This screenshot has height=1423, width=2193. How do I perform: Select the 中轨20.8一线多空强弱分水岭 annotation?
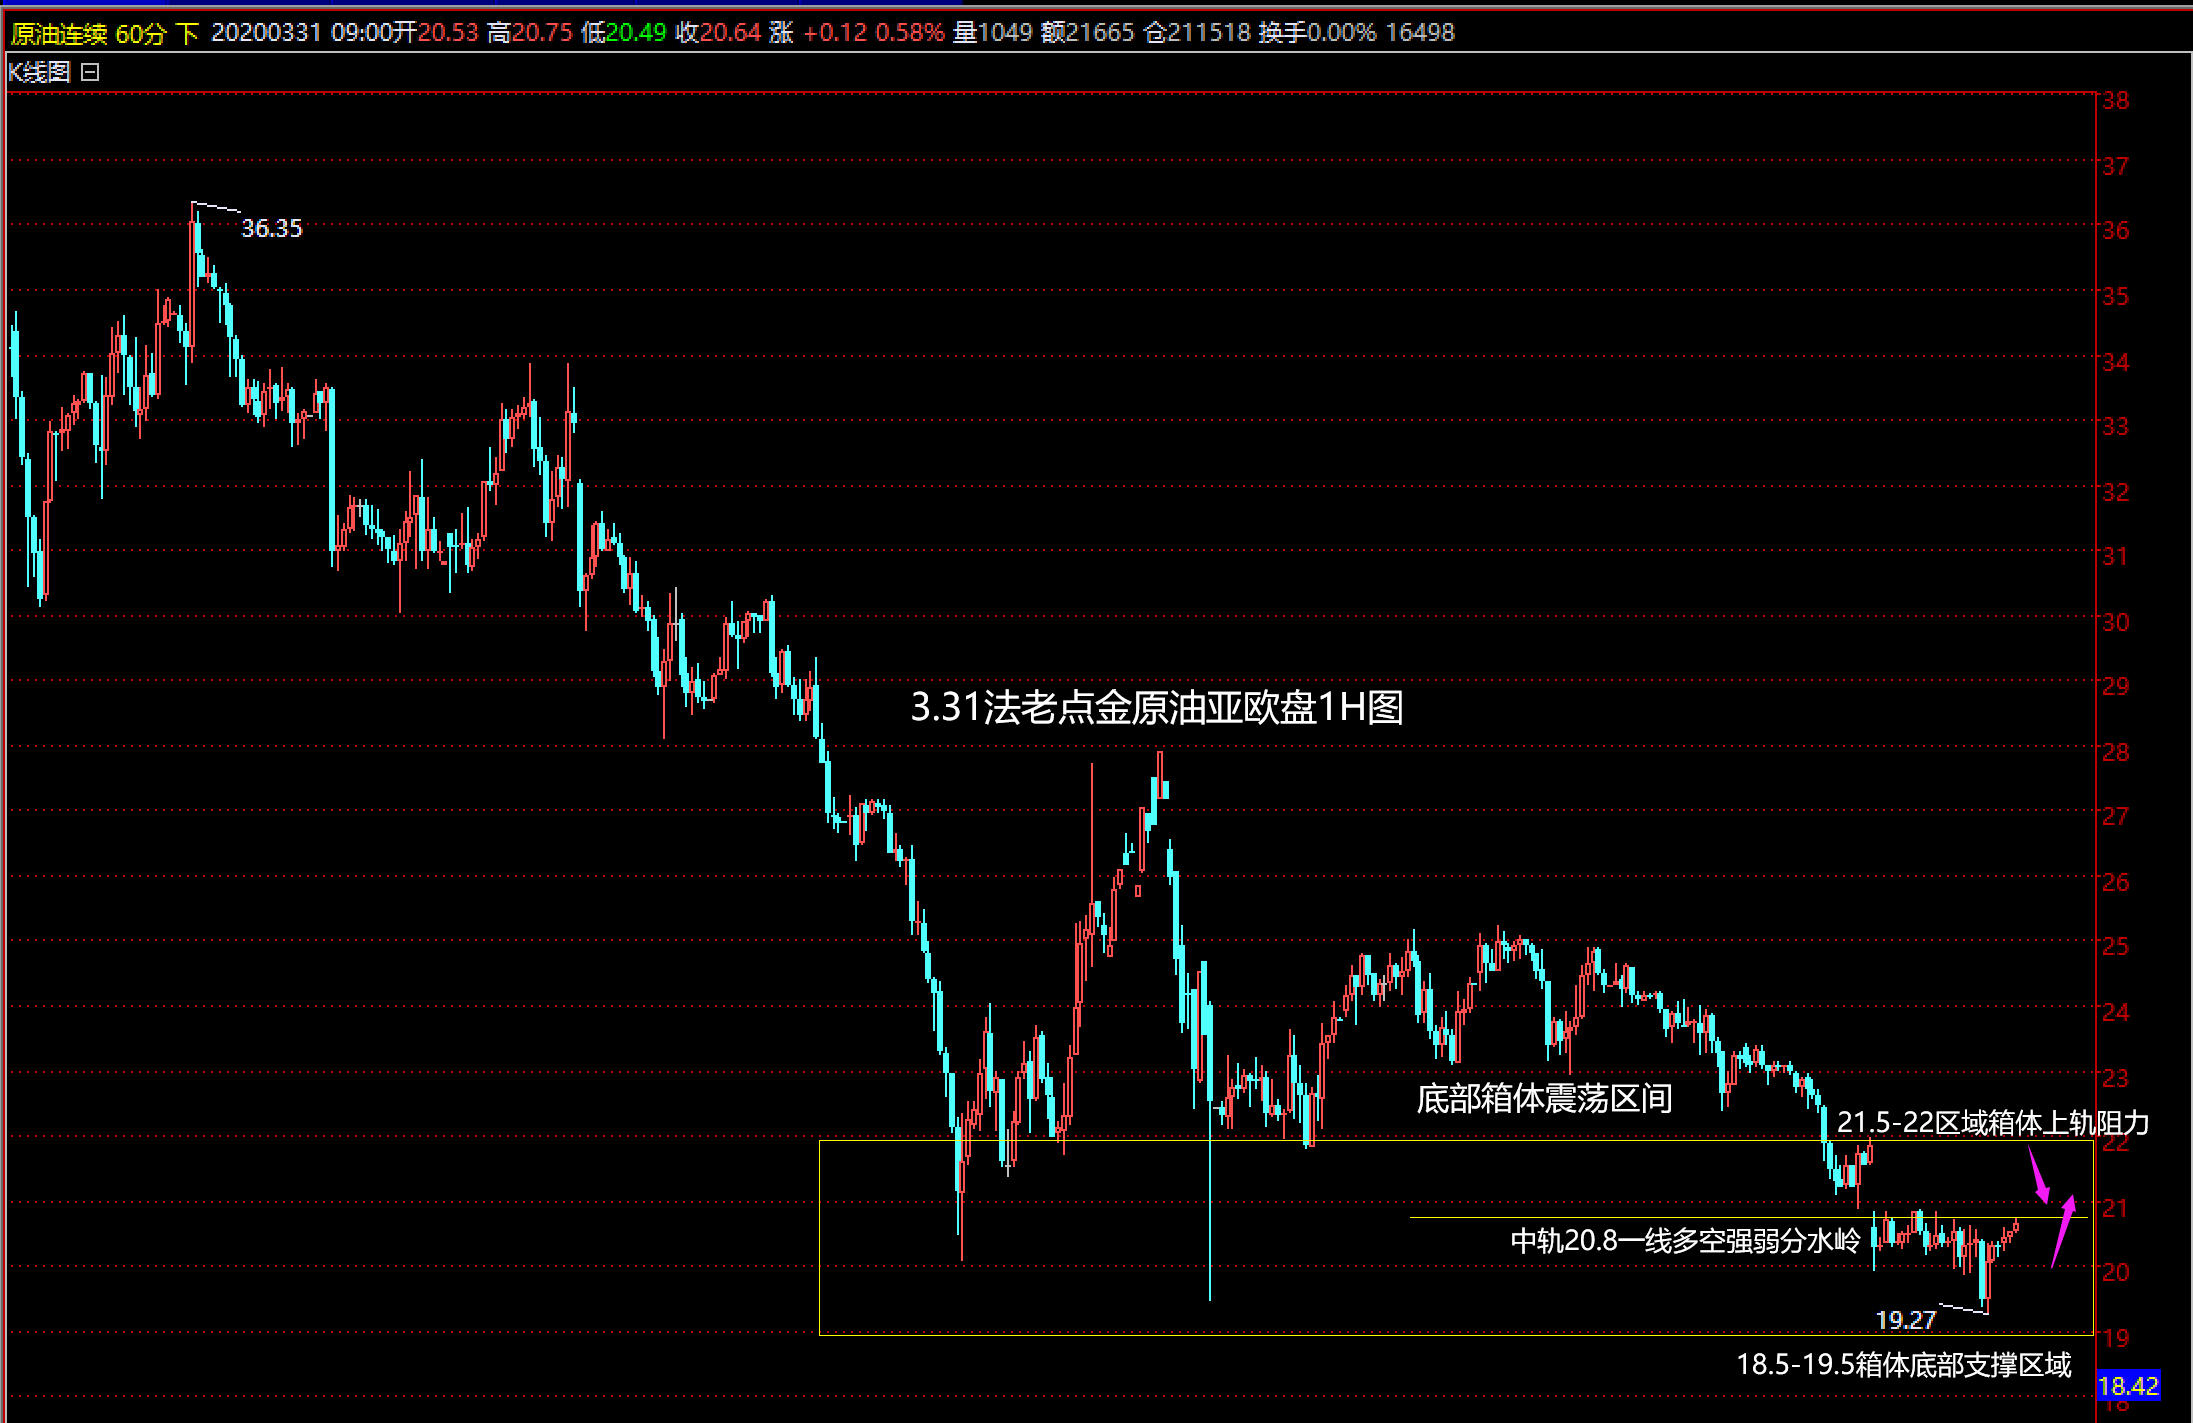click(x=1684, y=1241)
